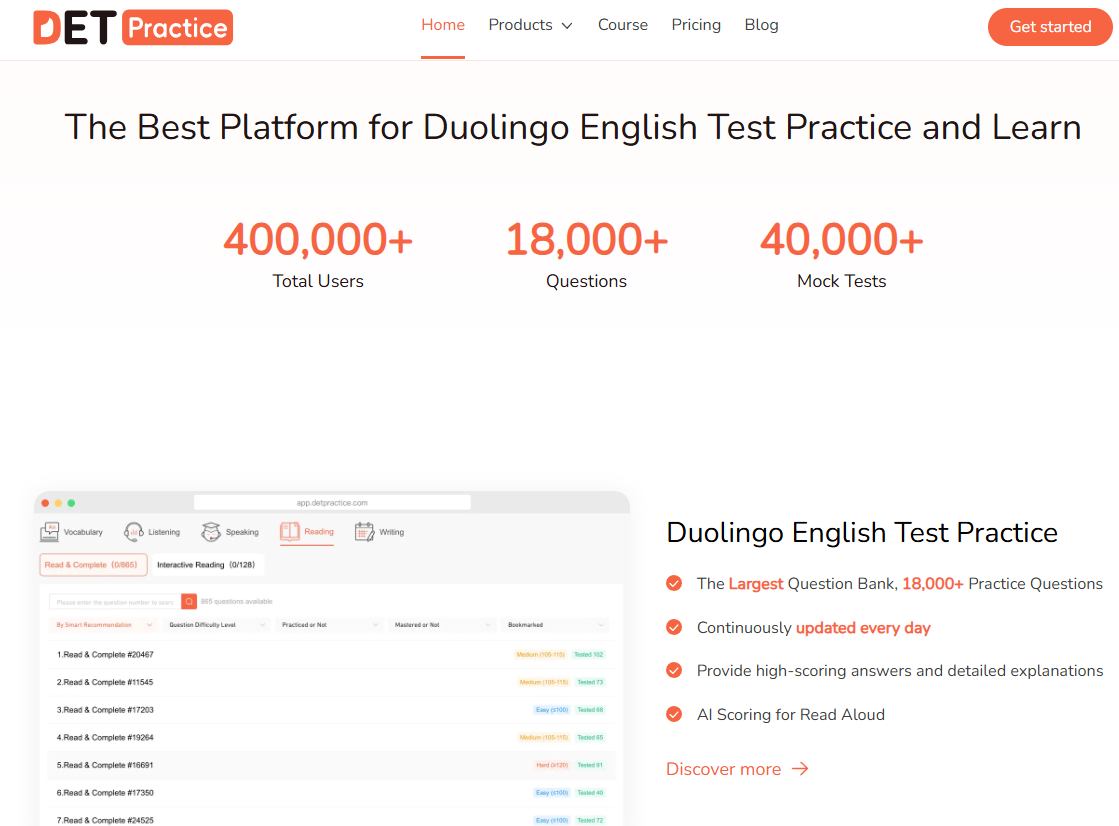Go to the Home nav item
Image resolution: width=1119 pixels, height=826 pixels.
coord(442,25)
